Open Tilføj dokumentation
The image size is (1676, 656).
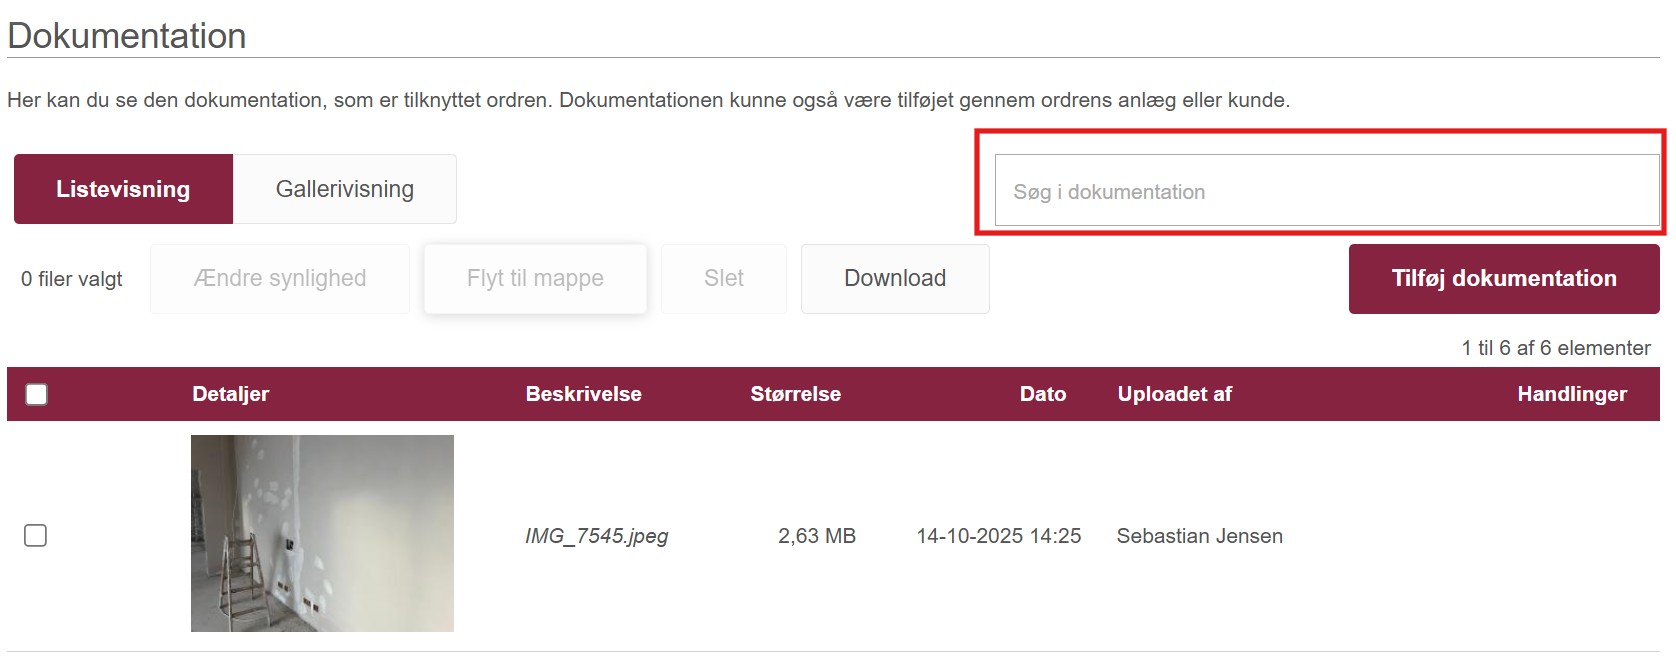[1503, 279]
